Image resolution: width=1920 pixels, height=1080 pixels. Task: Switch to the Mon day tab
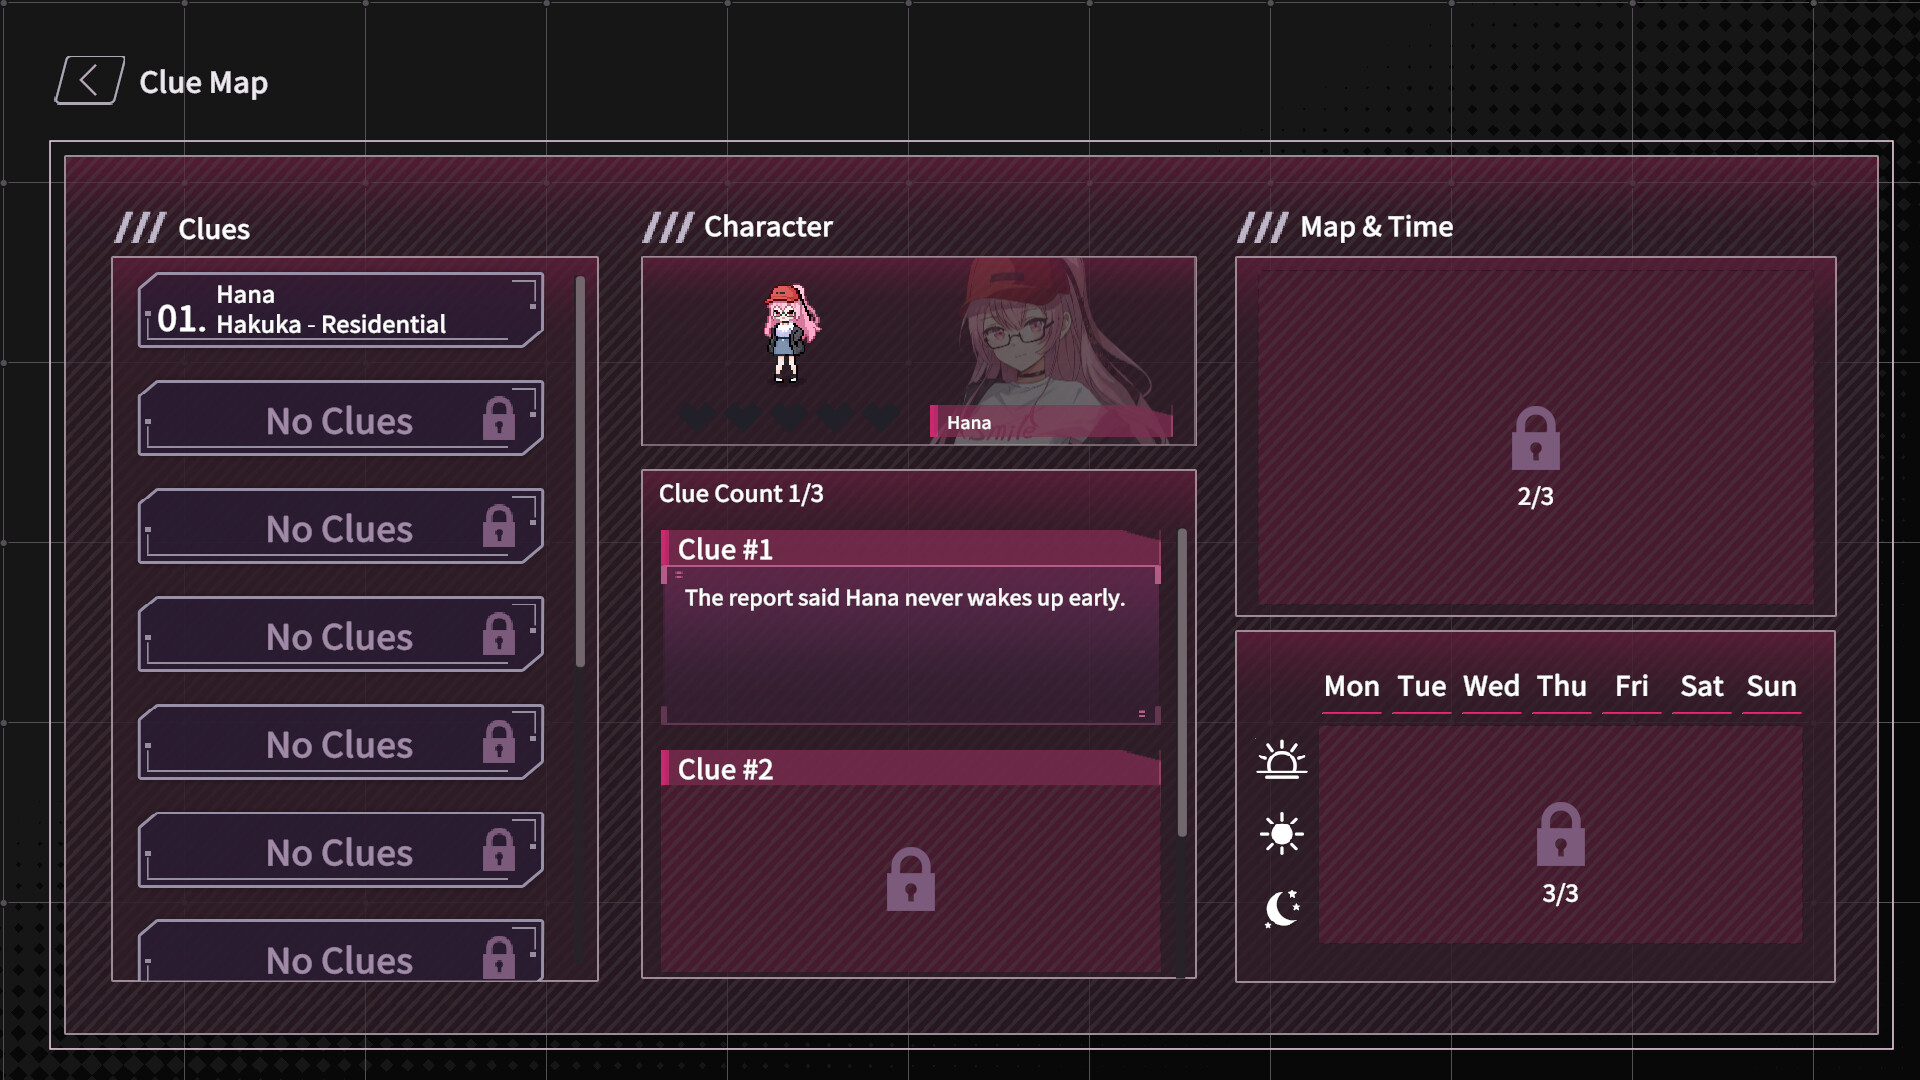[1352, 687]
